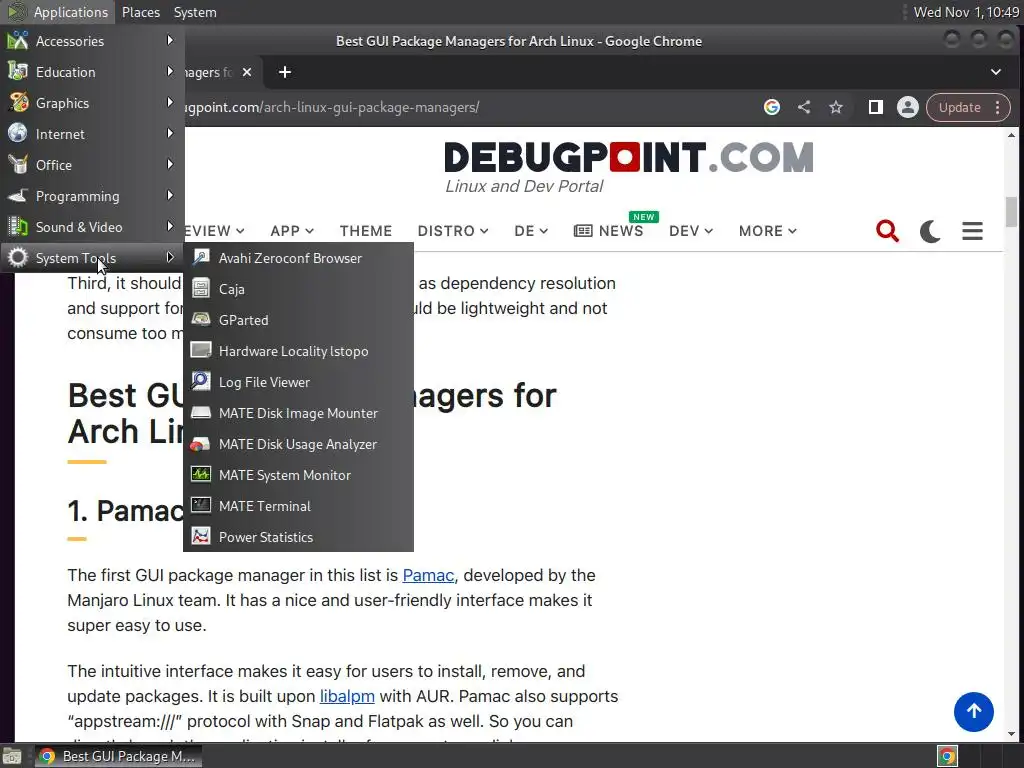
Task: Open the Places menu in top panel
Action: 140,12
